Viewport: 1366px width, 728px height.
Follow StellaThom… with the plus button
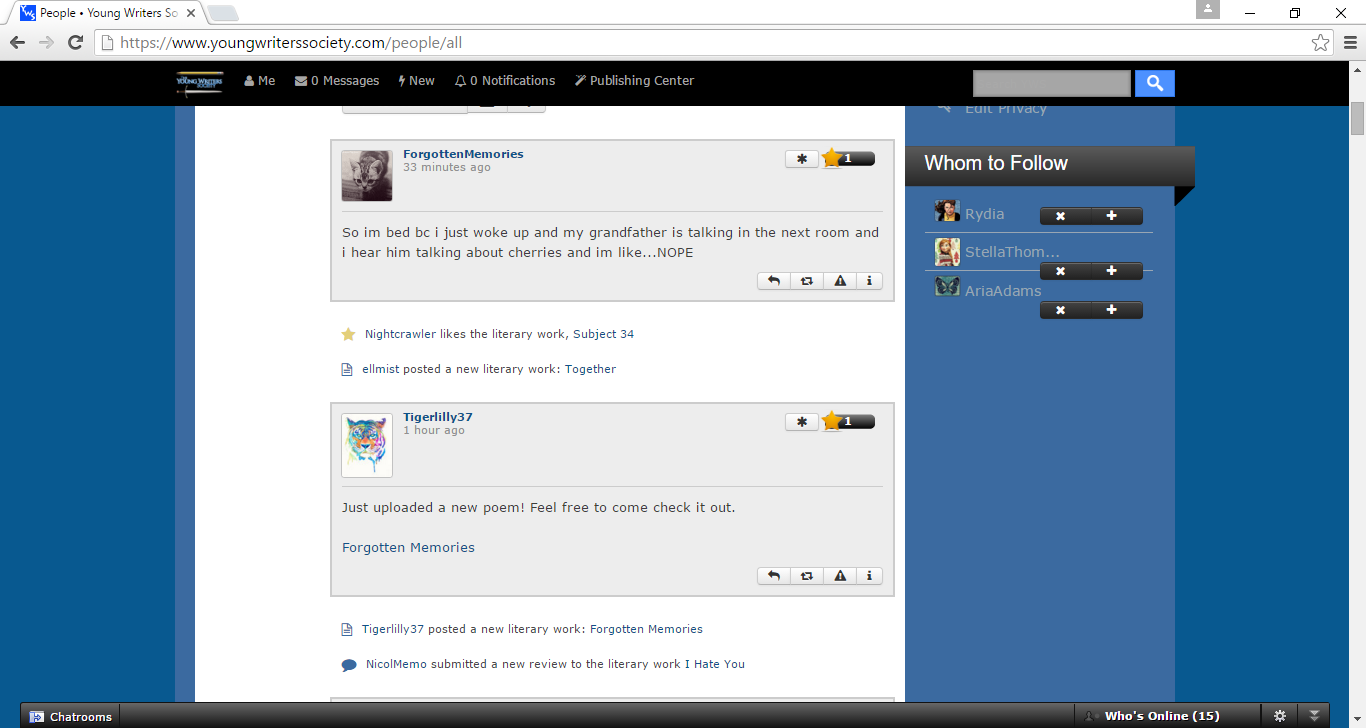pyautogui.click(x=1111, y=271)
